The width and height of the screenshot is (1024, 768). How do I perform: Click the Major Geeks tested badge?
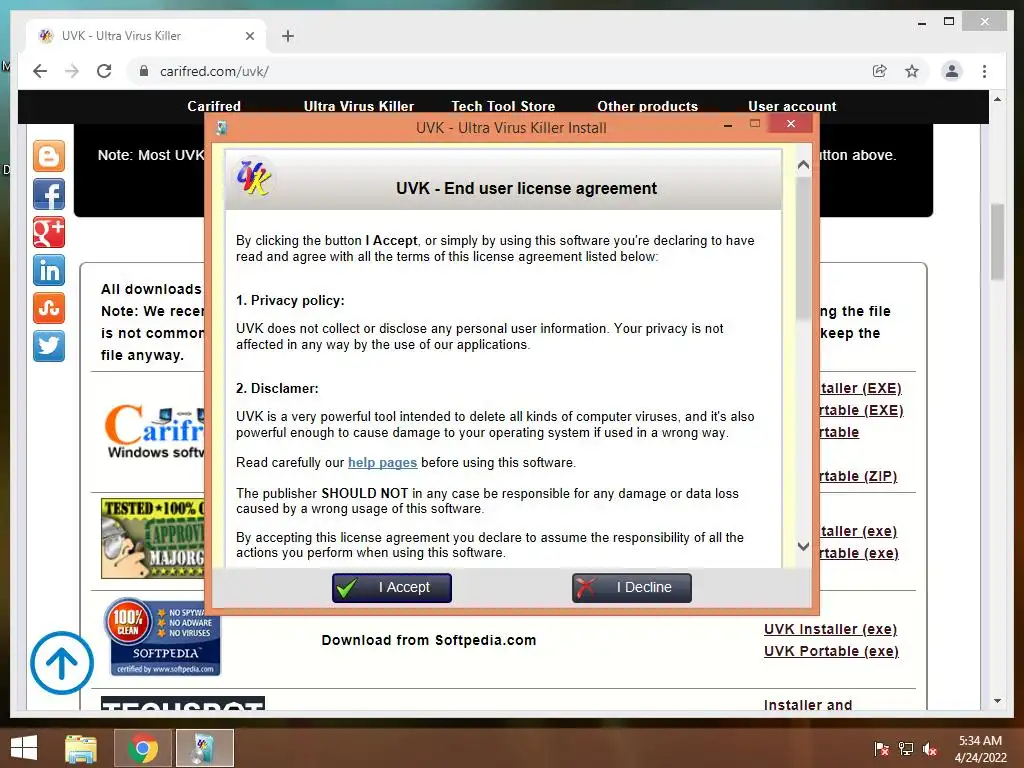[153, 538]
